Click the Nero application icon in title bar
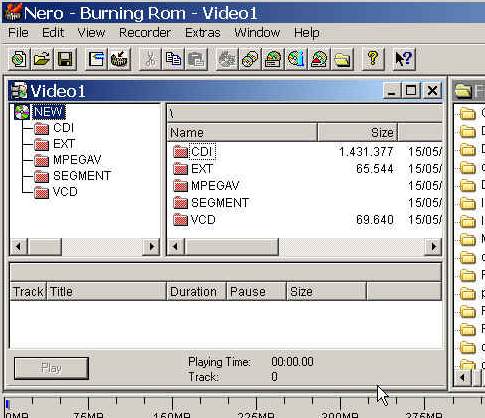 [x=13, y=13]
